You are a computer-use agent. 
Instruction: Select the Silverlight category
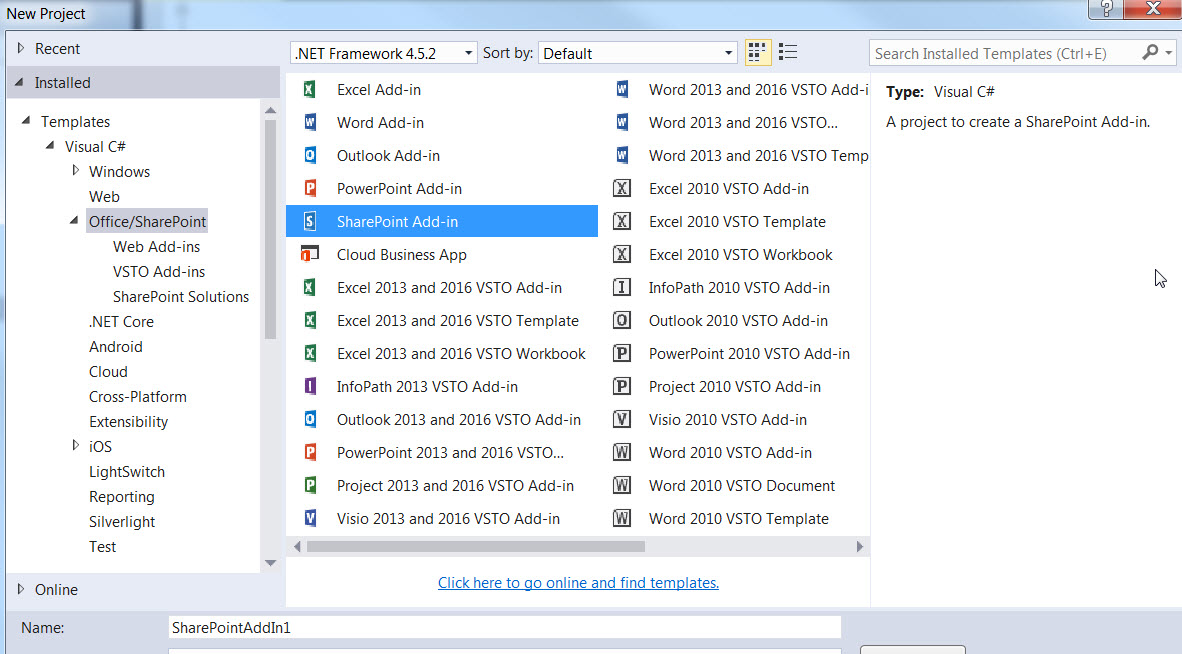coord(122,521)
